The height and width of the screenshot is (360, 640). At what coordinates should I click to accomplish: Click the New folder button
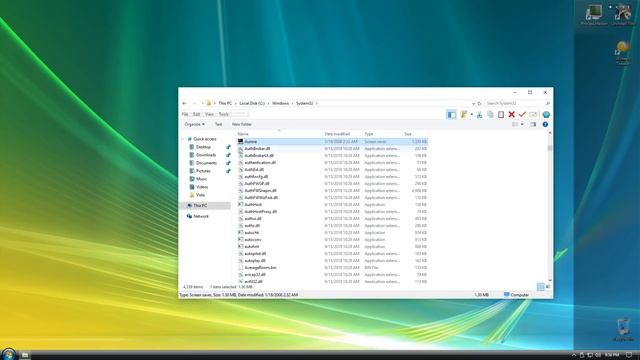click(242, 124)
